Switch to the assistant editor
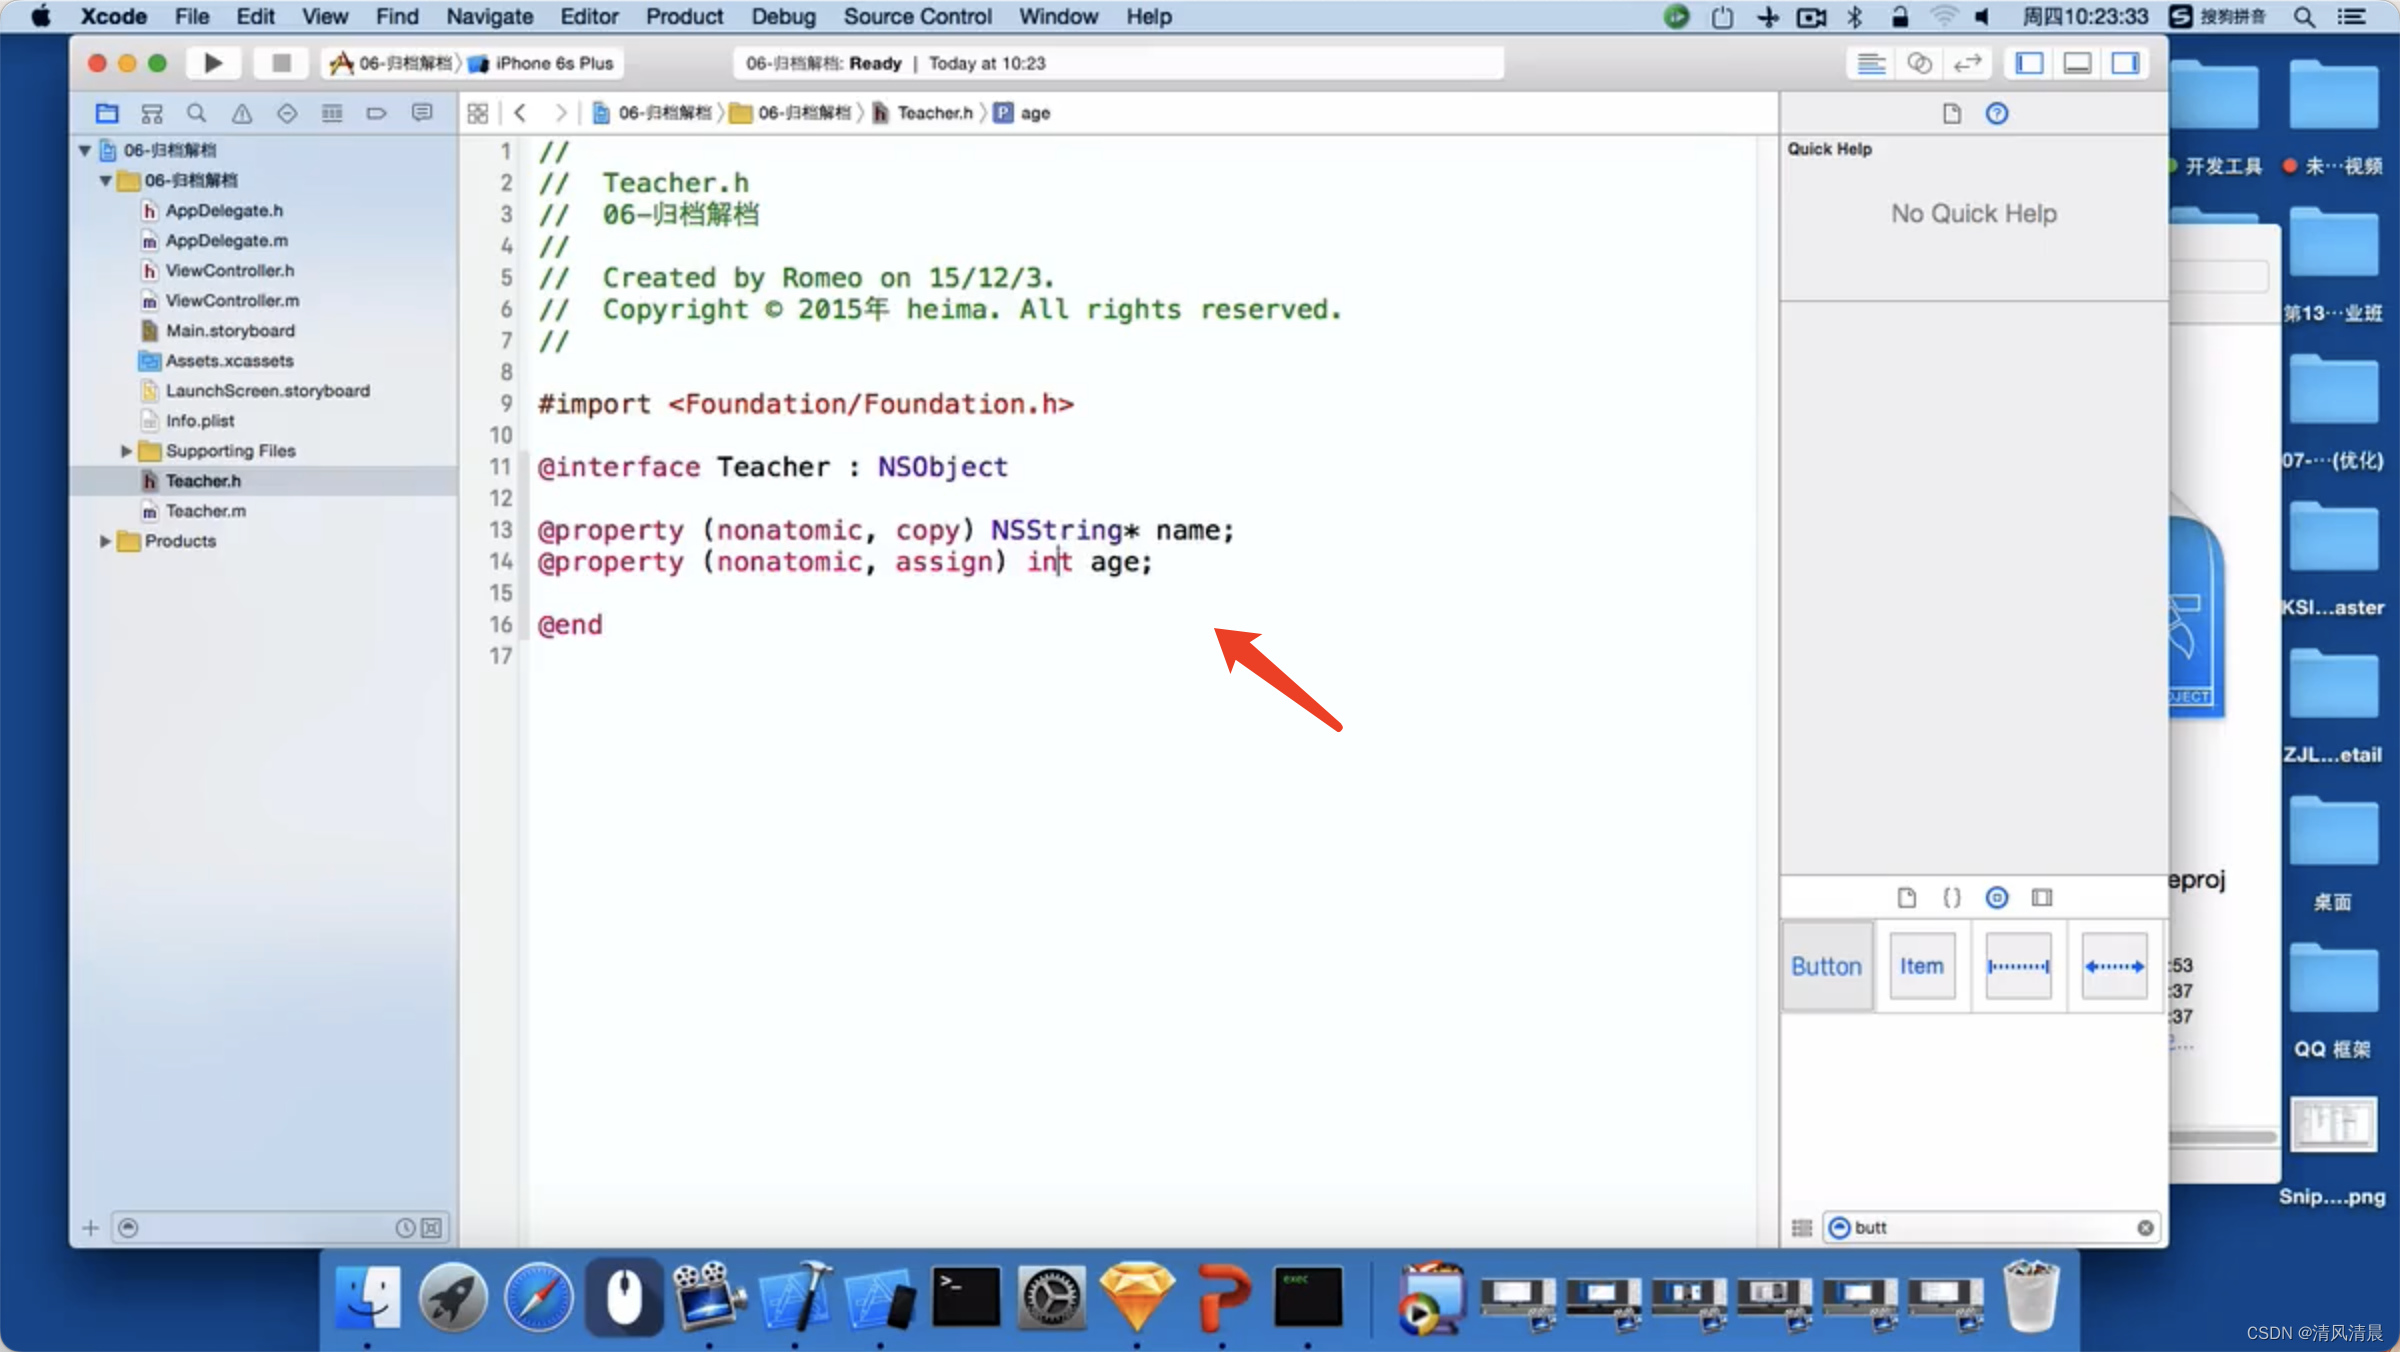The image size is (2400, 1352). pyautogui.click(x=1919, y=63)
